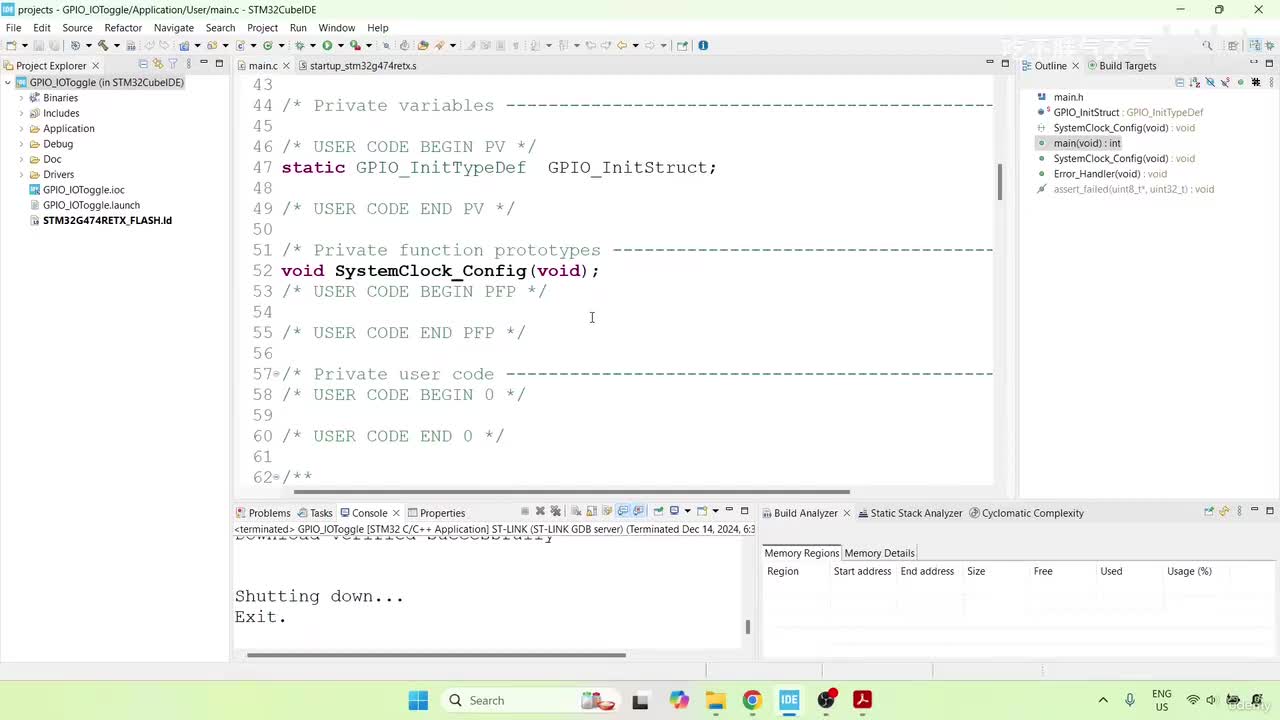1280x720 pixels.
Task: Switch to the Debug perspective icon
Action: (1271, 45)
